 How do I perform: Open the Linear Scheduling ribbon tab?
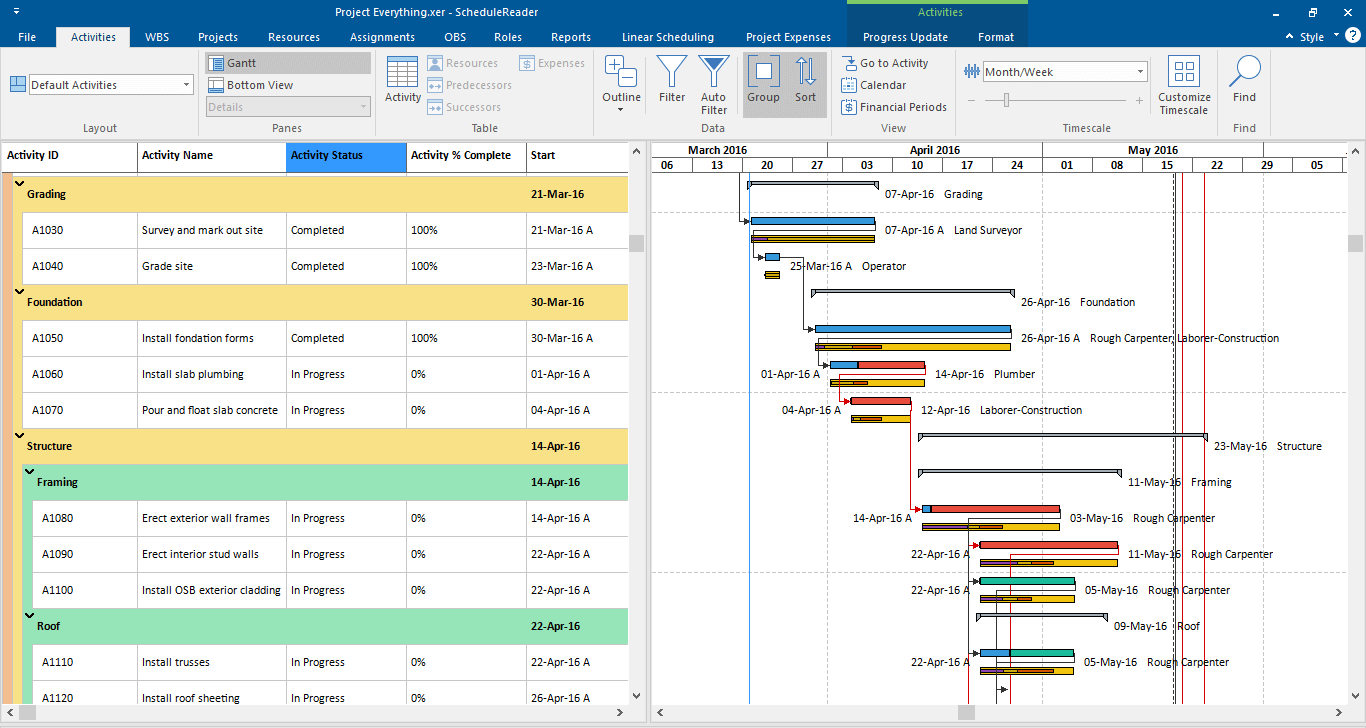[668, 36]
